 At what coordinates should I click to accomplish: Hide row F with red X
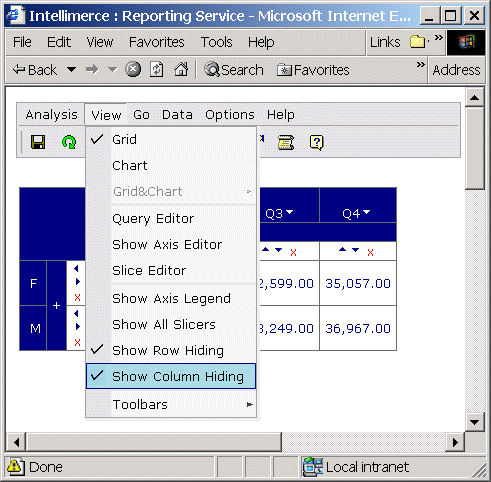77,297
